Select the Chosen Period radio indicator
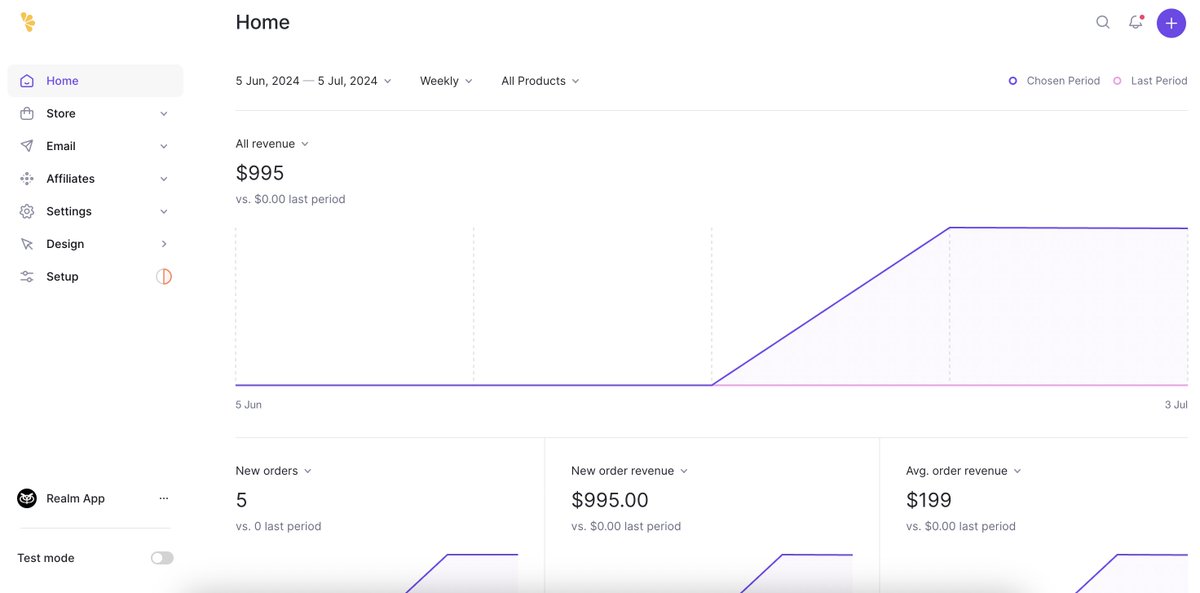Screen dimensions: 1200x593 click(1013, 80)
